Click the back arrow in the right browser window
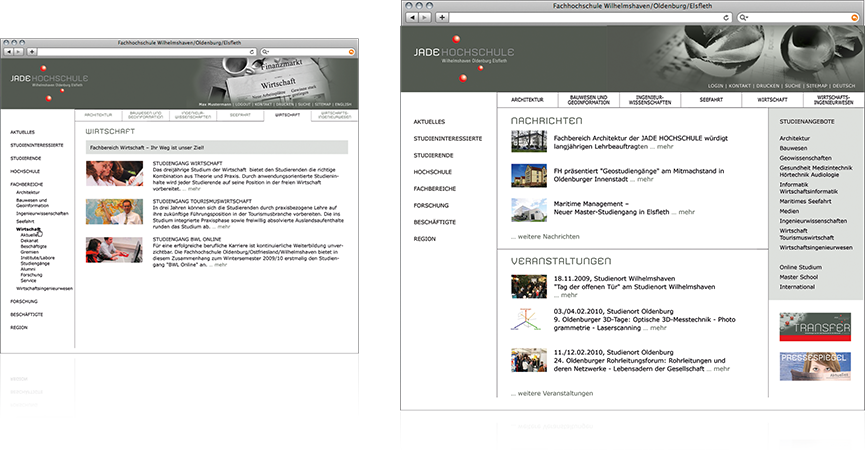The height and width of the screenshot is (450, 865). click(412, 18)
